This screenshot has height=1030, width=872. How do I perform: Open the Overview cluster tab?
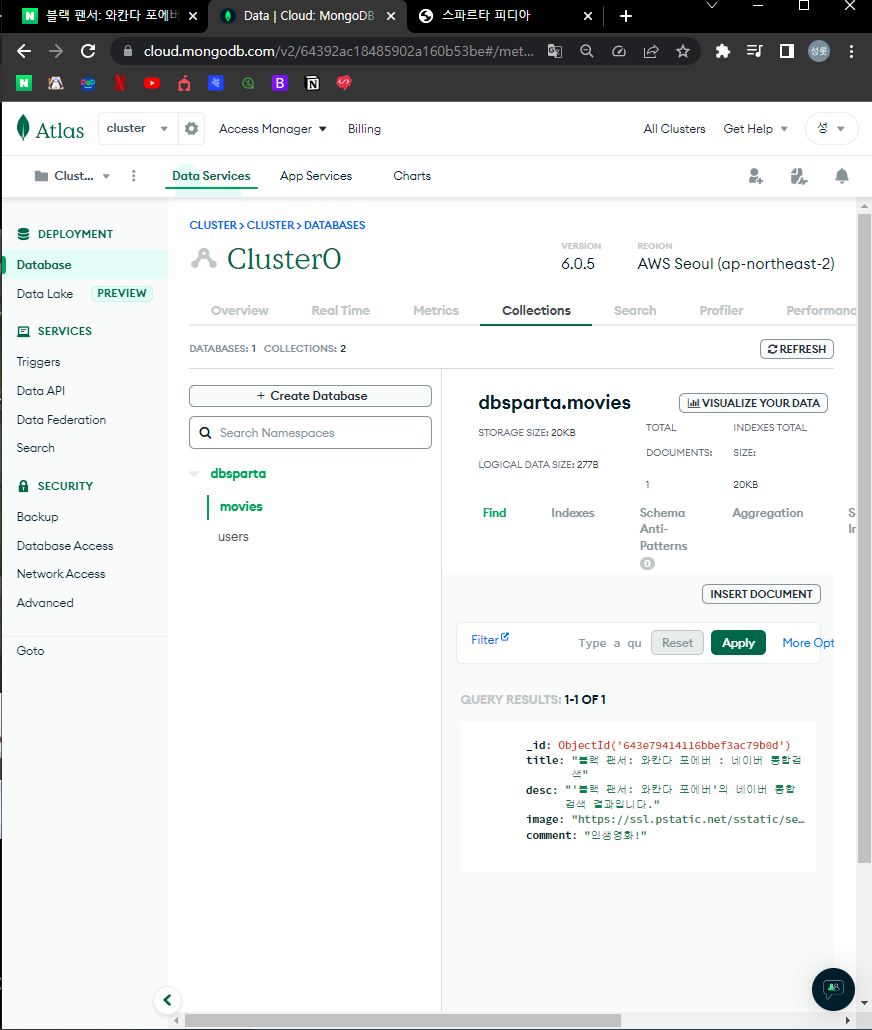(x=239, y=311)
